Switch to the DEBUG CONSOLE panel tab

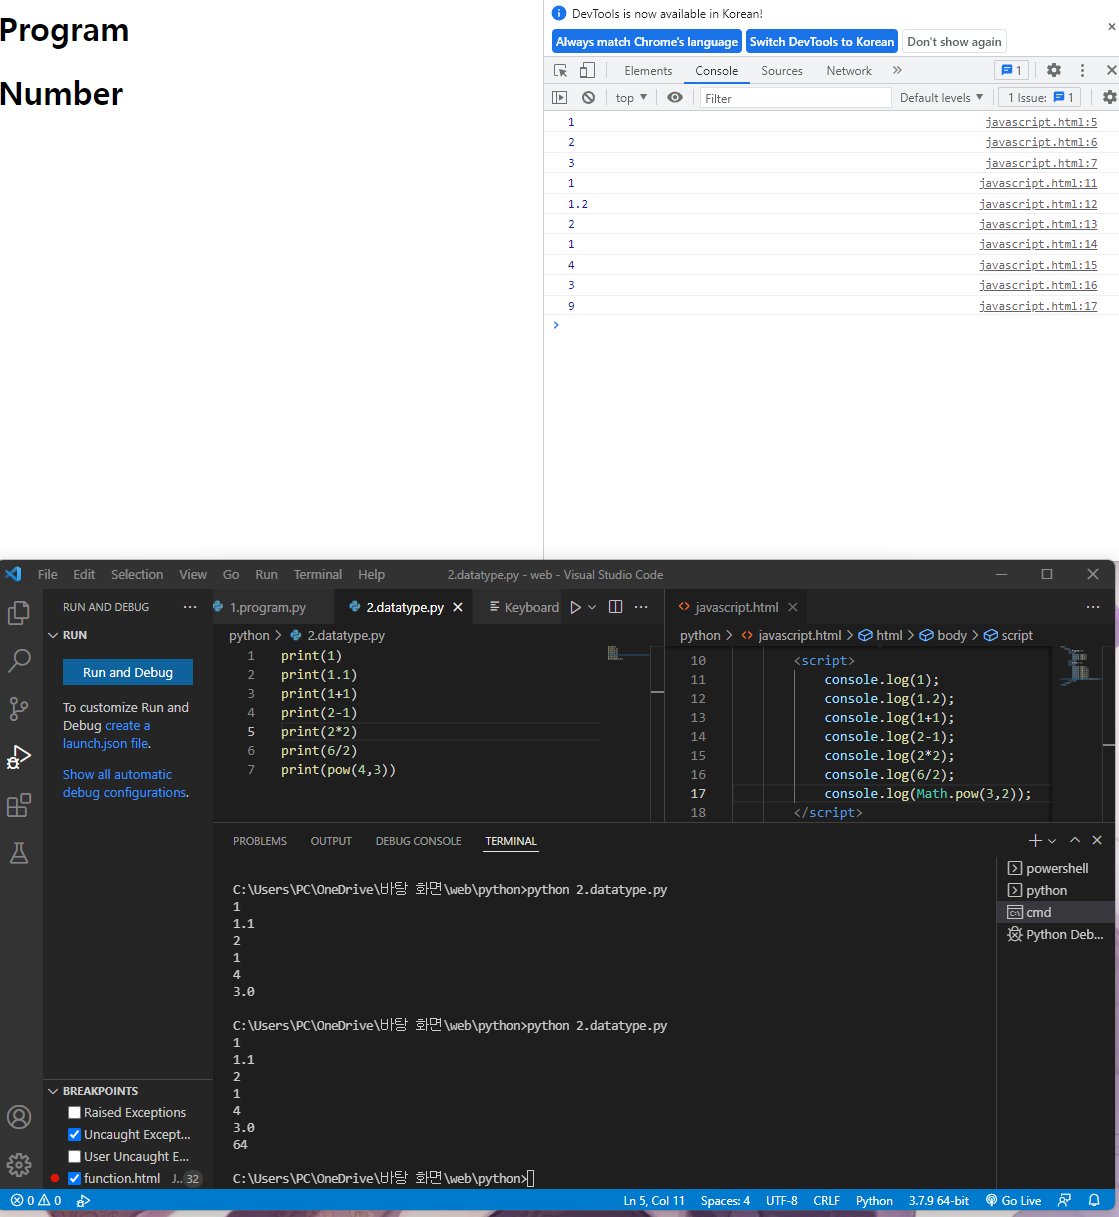[x=419, y=841]
